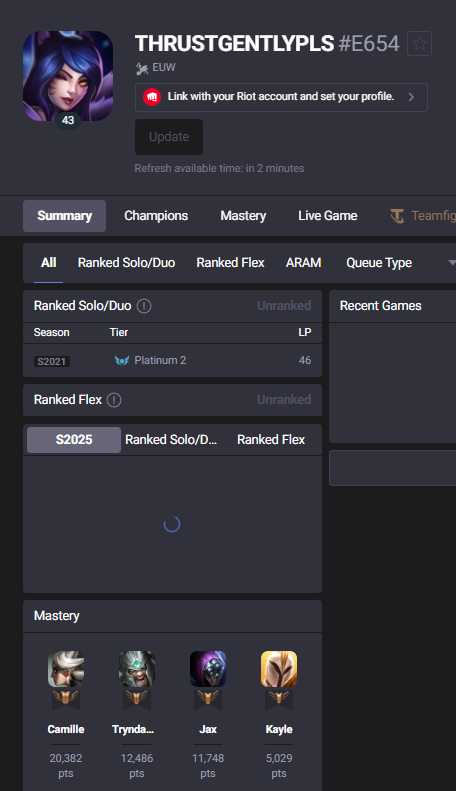The height and width of the screenshot is (791, 456).
Task: Click the mastery emblem under Tryndamere
Action: pos(137,699)
